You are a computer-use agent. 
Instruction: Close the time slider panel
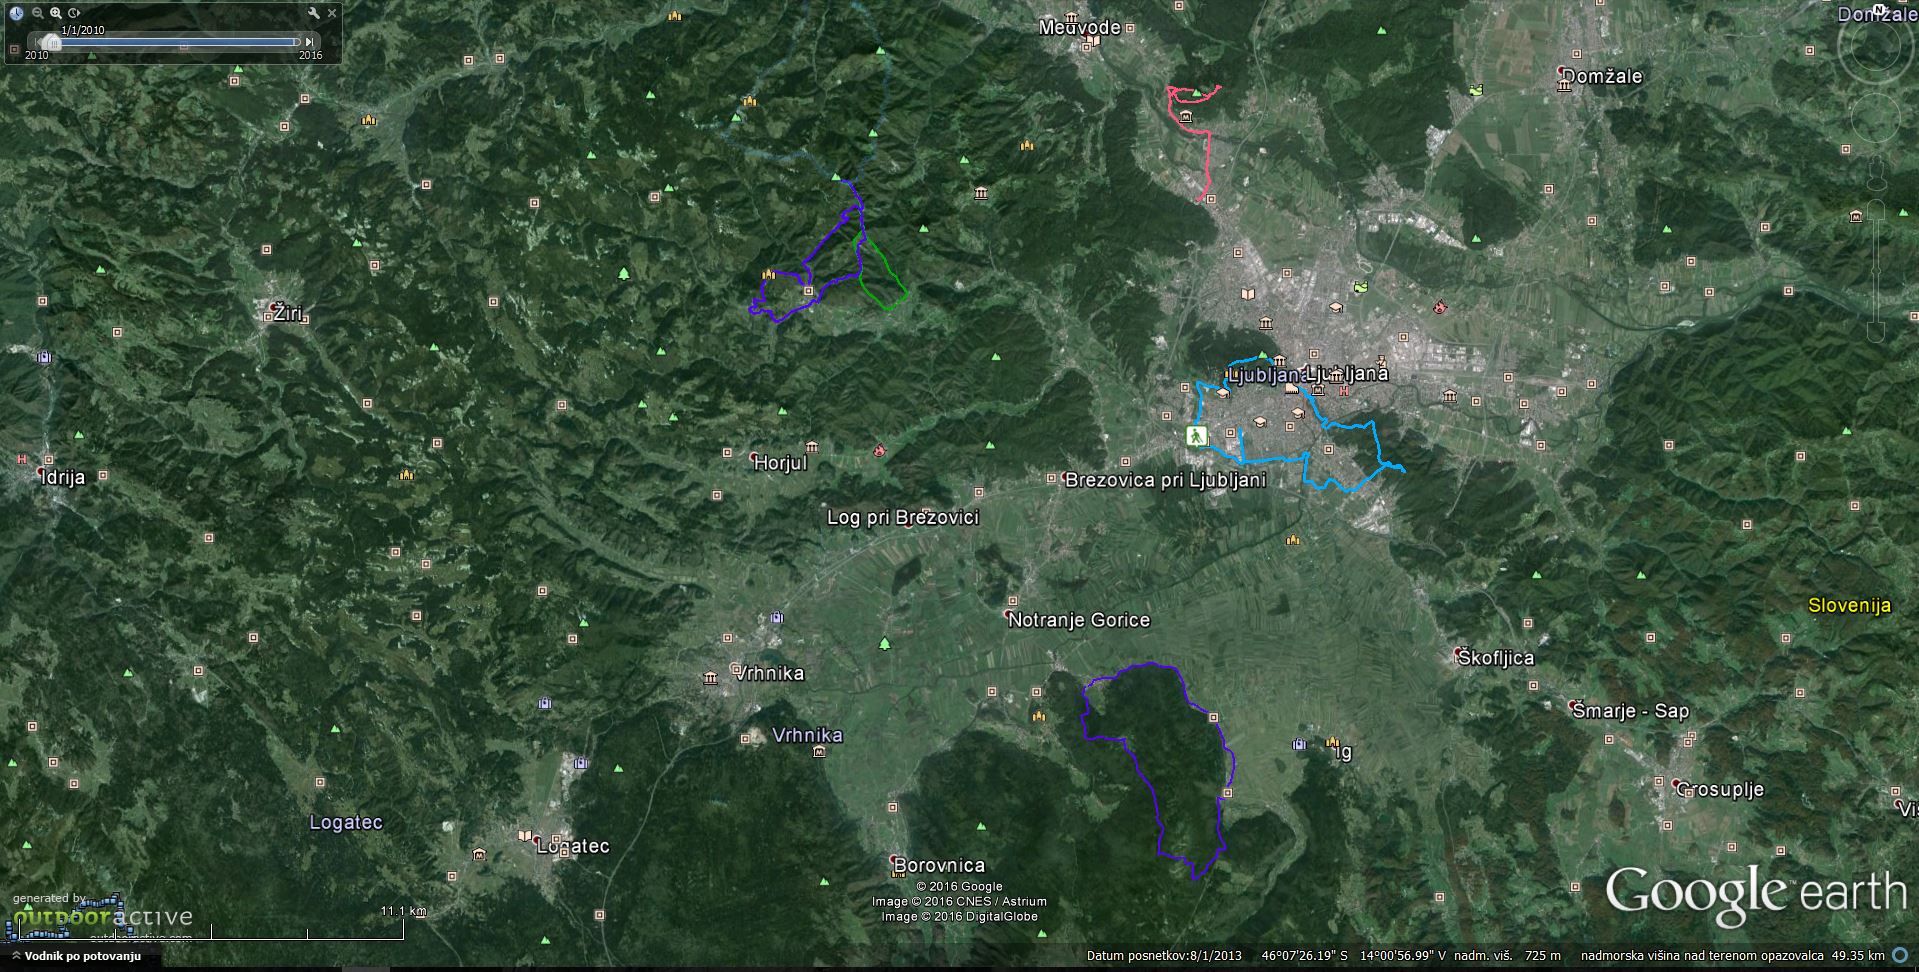click(333, 13)
